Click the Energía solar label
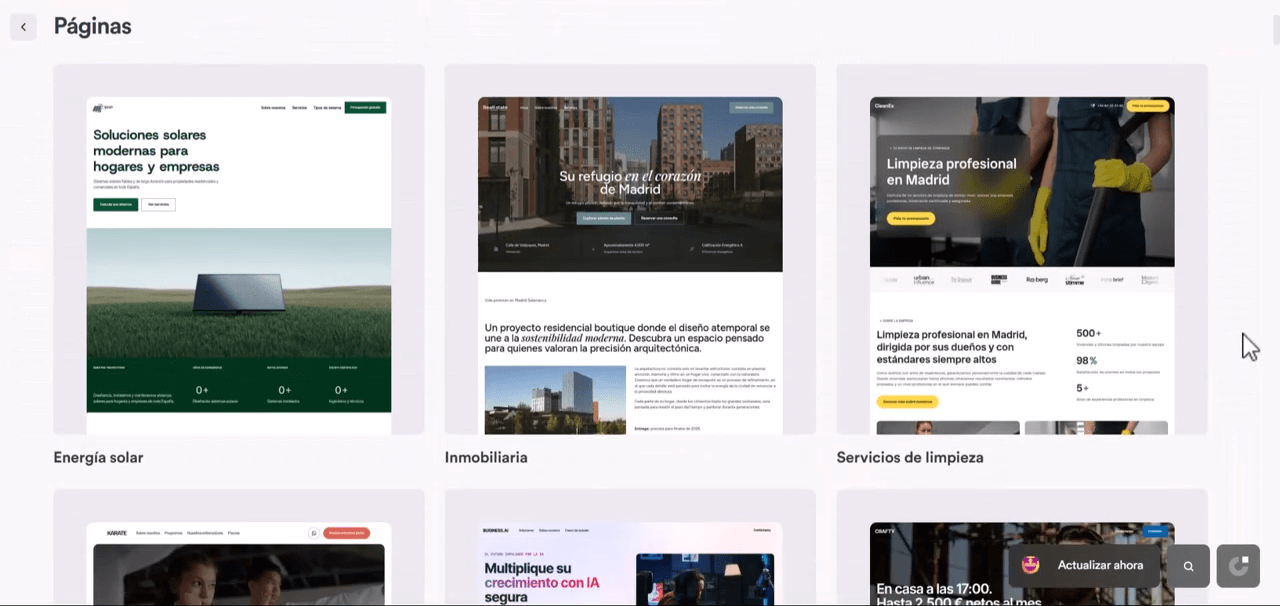This screenshot has width=1280, height=606. click(x=98, y=457)
